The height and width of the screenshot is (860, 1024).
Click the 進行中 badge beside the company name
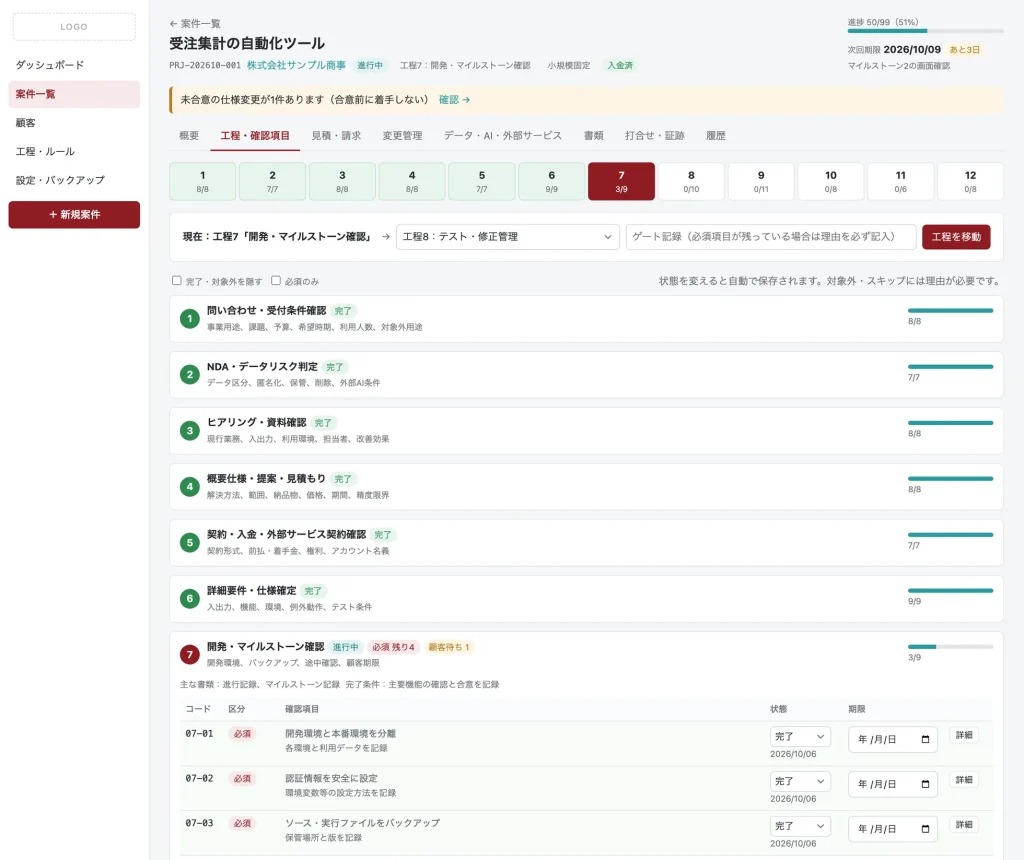(x=370, y=65)
